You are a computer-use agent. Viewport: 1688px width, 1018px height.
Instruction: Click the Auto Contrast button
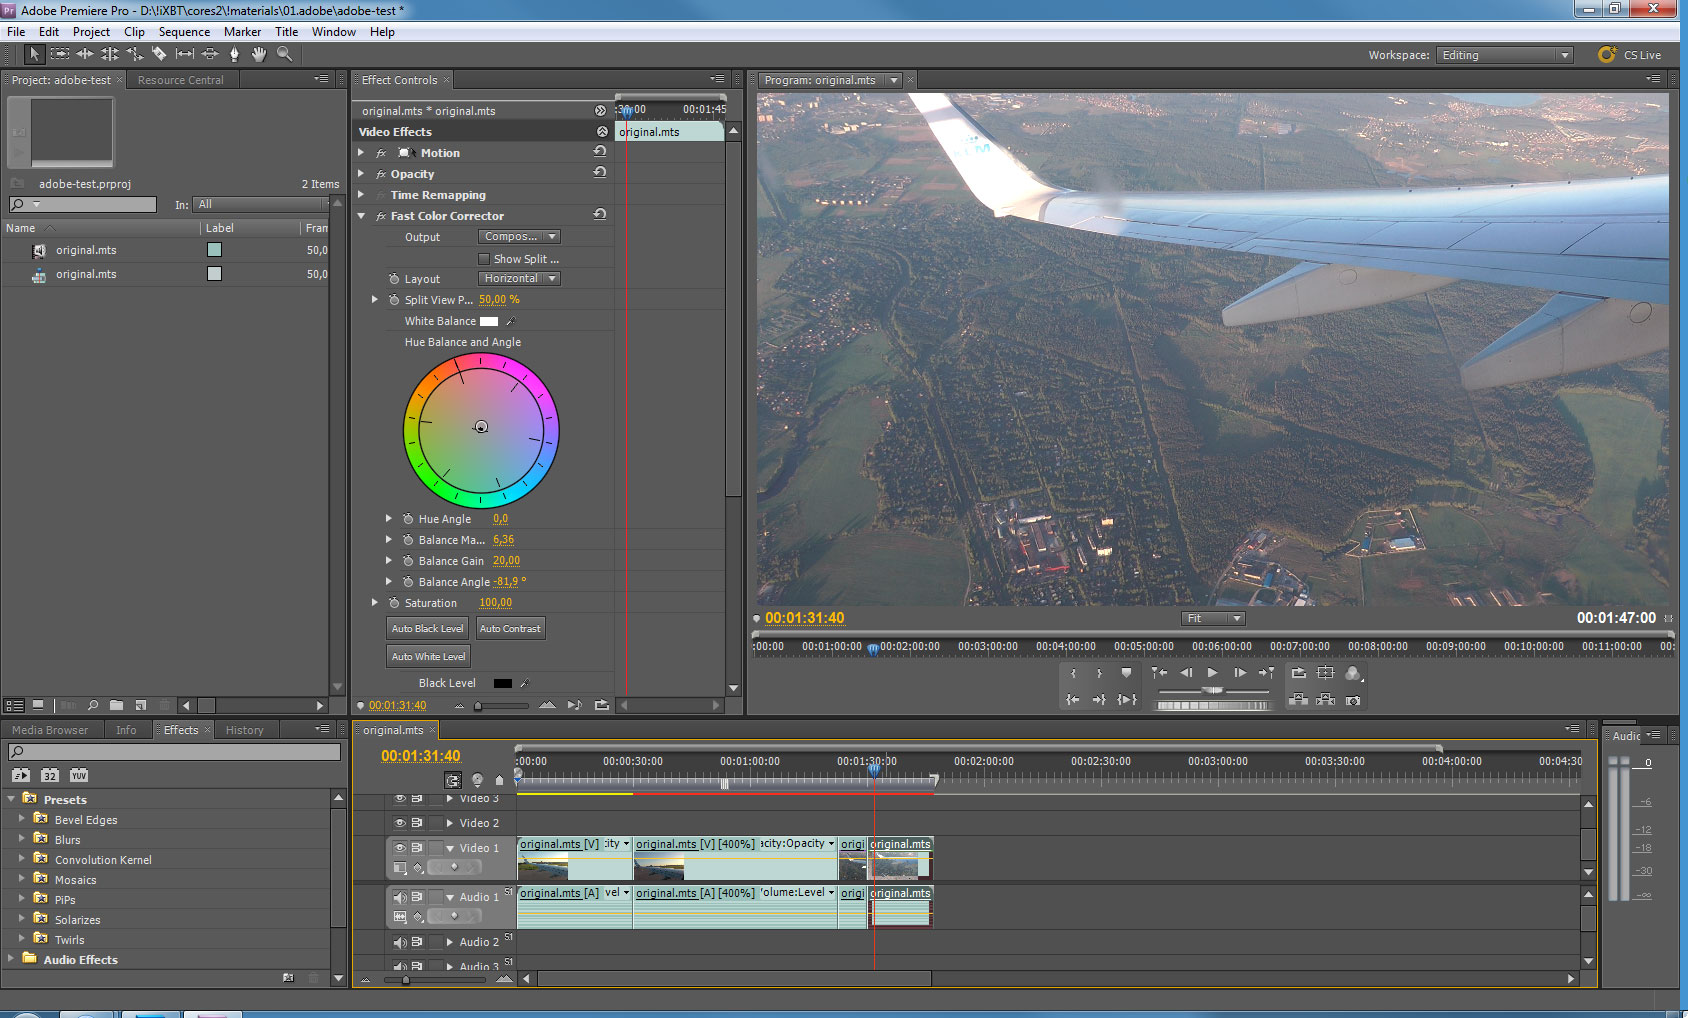tap(510, 629)
